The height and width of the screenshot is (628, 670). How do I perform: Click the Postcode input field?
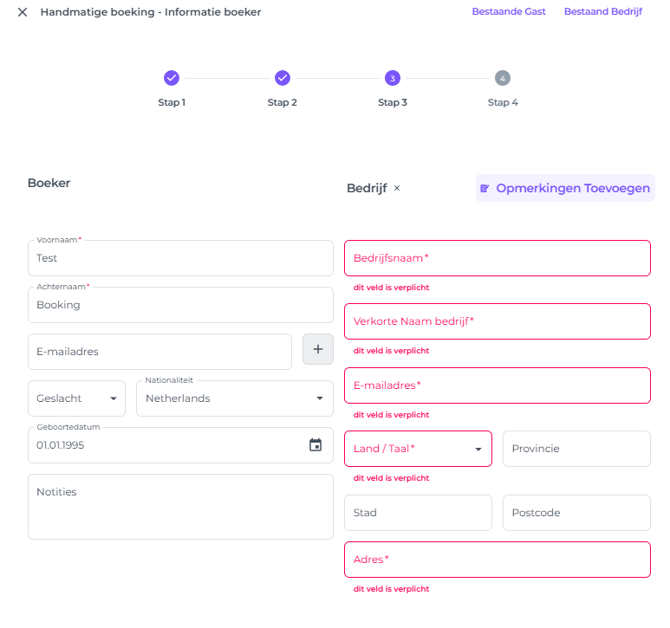pyautogui.click(x=576, y=513)
